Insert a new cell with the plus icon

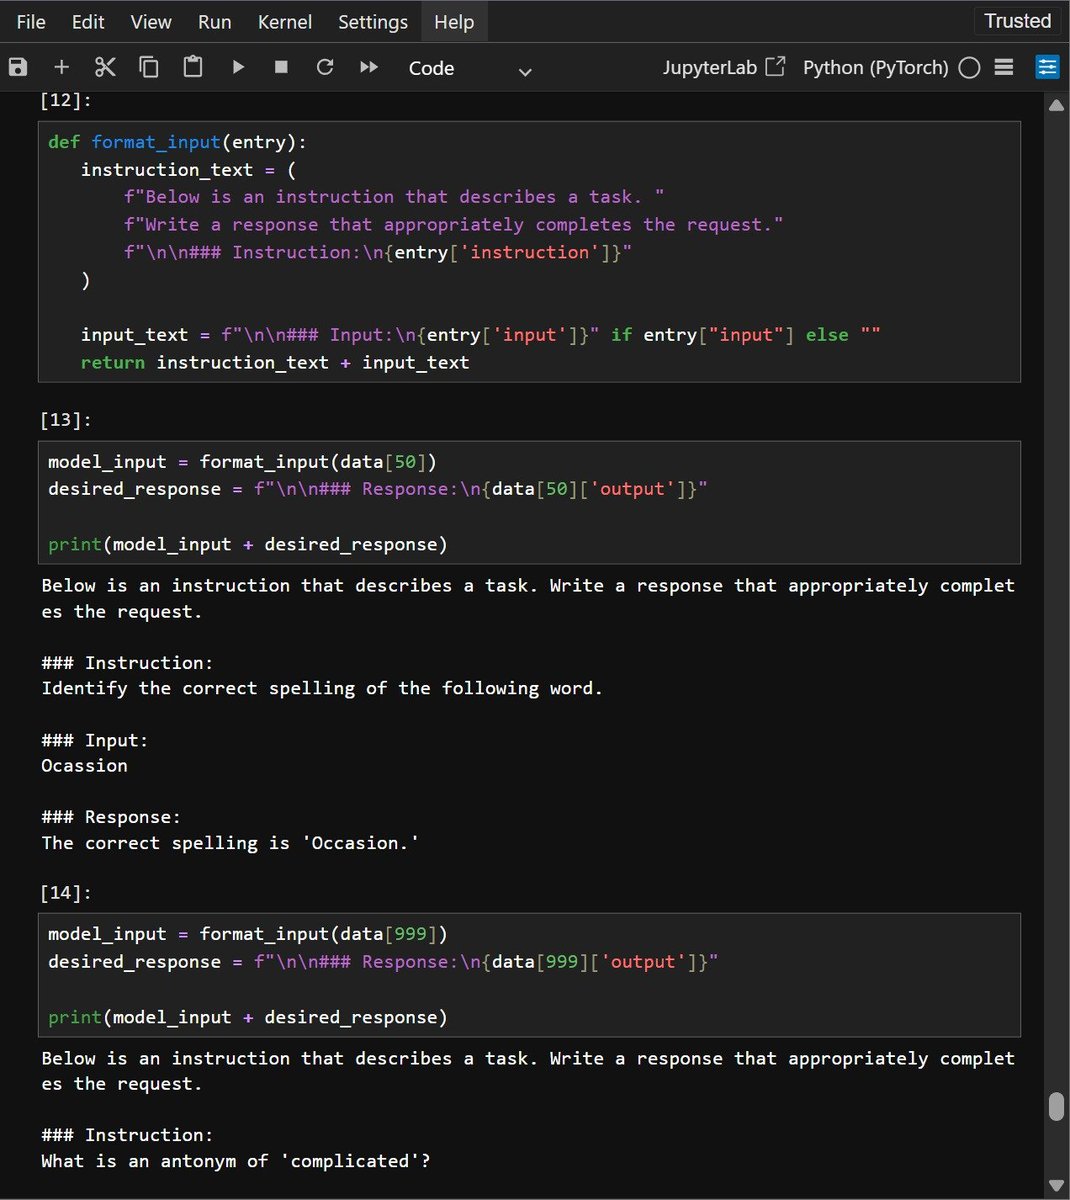[62, 67]
